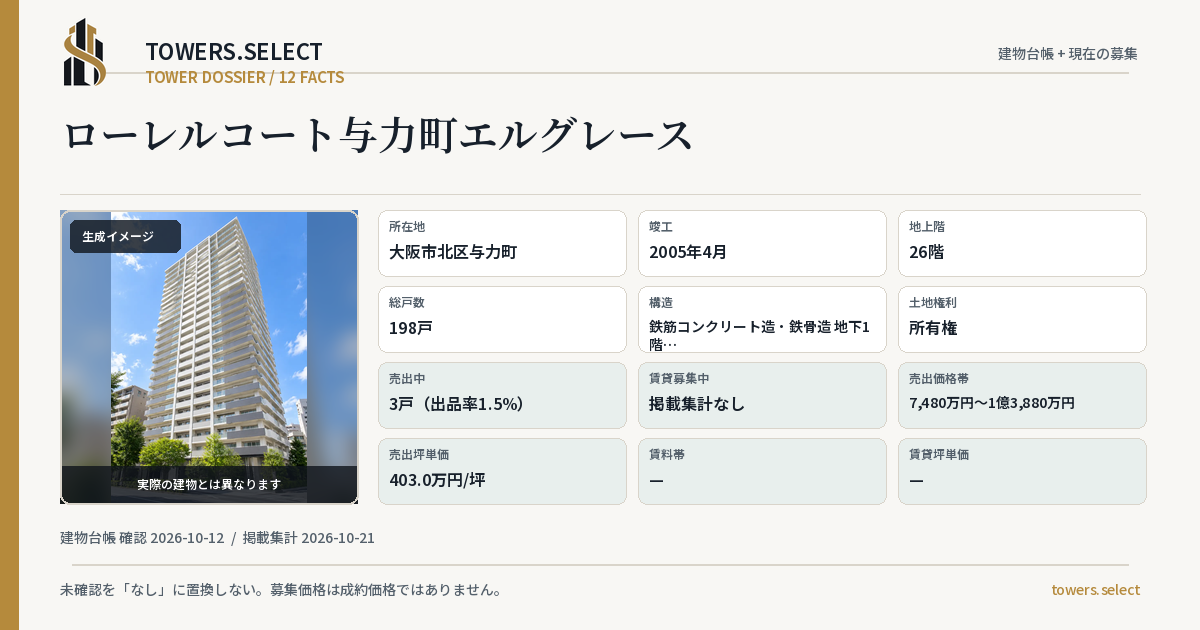
Task: Select the 所在地 大阪市北区与力町 card
Action: coord(502,243)
